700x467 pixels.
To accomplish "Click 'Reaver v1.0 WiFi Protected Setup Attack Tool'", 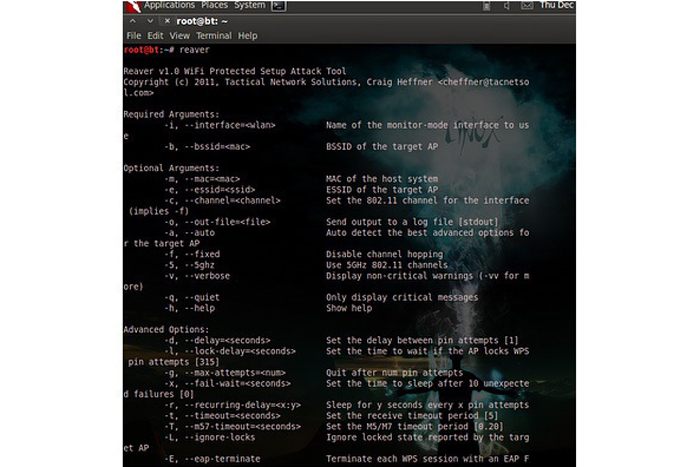I will click(x=235, y=71).
